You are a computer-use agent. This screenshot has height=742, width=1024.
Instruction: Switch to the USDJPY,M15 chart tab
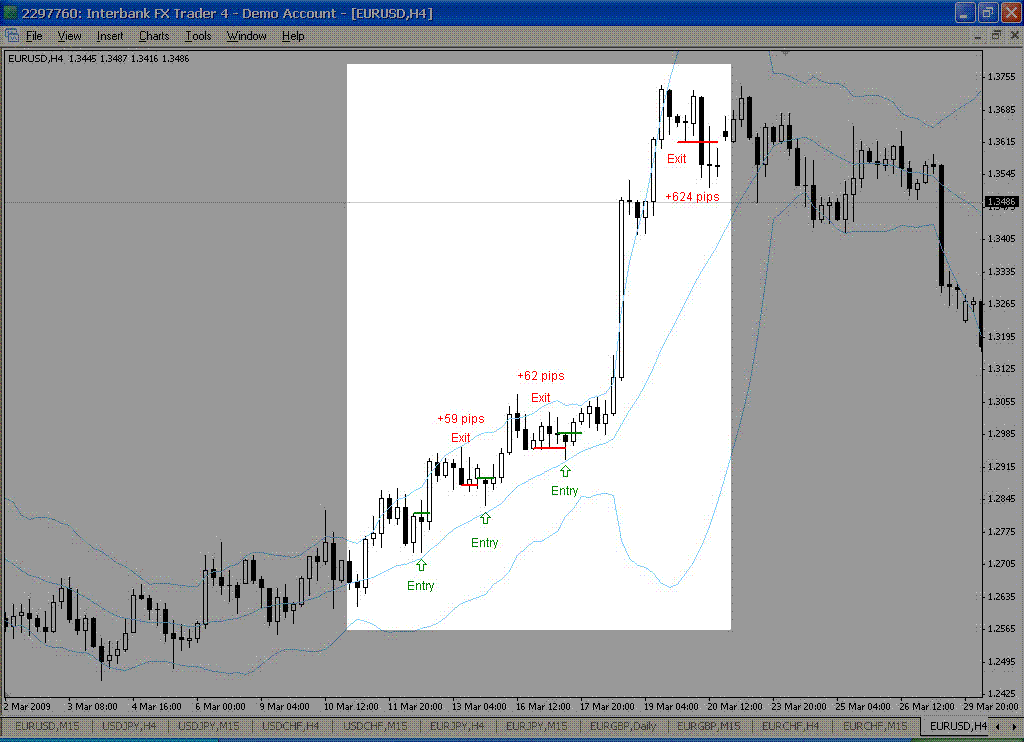[208, 726]
